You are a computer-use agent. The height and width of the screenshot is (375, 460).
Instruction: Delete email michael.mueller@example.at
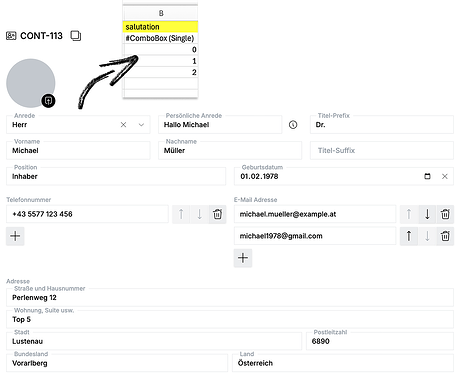445,214
